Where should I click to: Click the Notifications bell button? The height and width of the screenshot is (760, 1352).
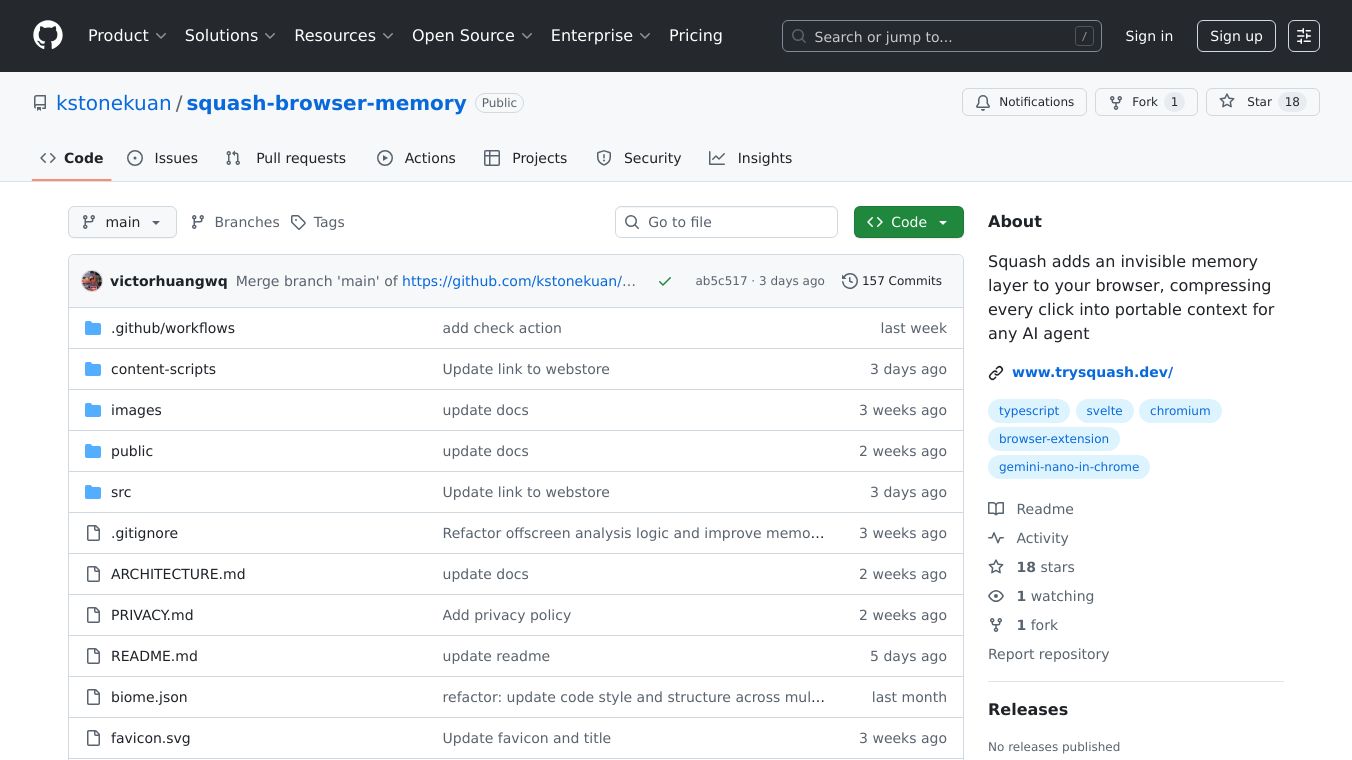pyautogui.click(x=1024, y=102)
